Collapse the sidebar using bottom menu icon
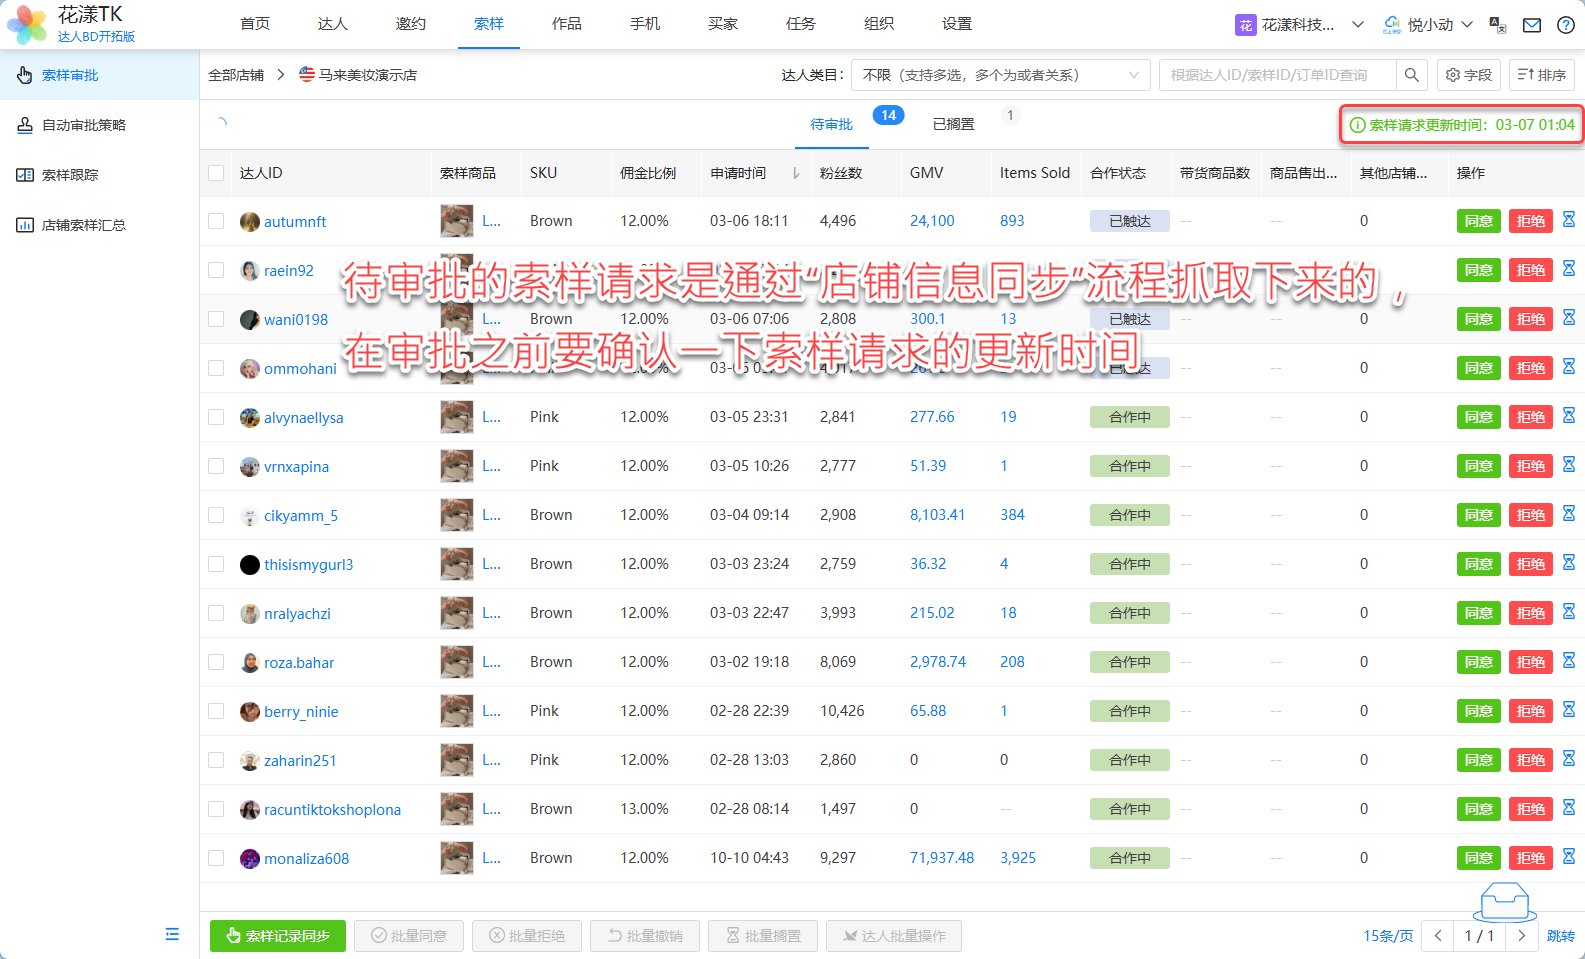The image size is (1585, 959). [172, 934]
